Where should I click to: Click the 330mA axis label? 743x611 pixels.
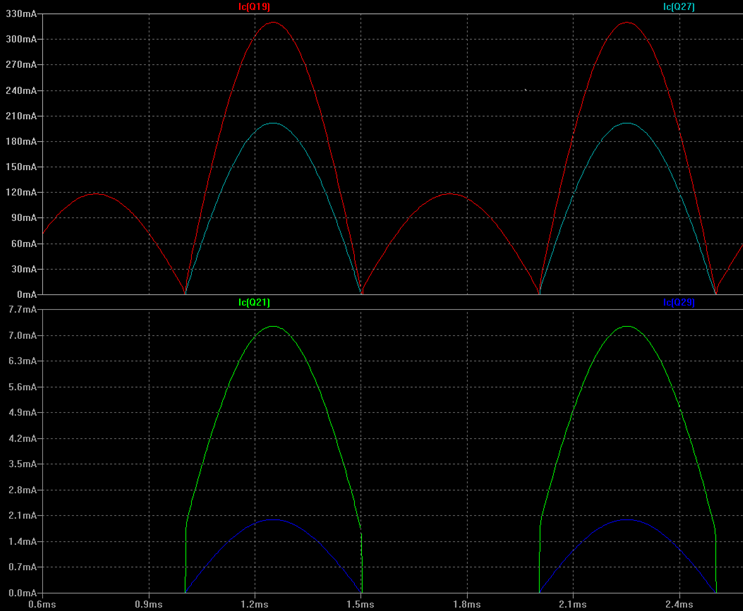click(x=21, y=14)
